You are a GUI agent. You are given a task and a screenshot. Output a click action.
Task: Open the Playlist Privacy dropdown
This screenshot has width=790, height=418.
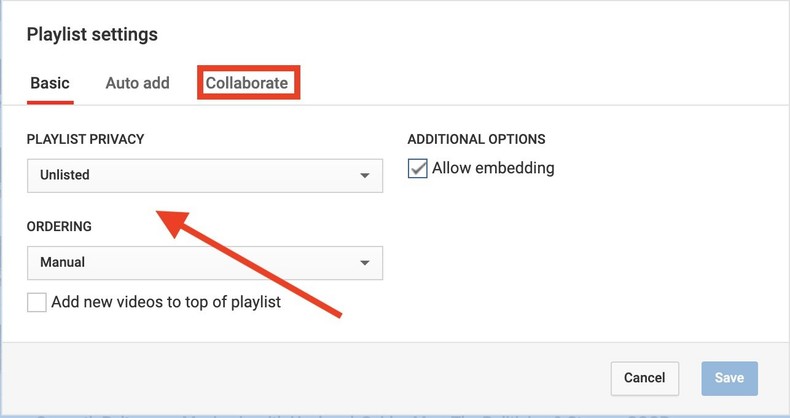pos(204,175)
